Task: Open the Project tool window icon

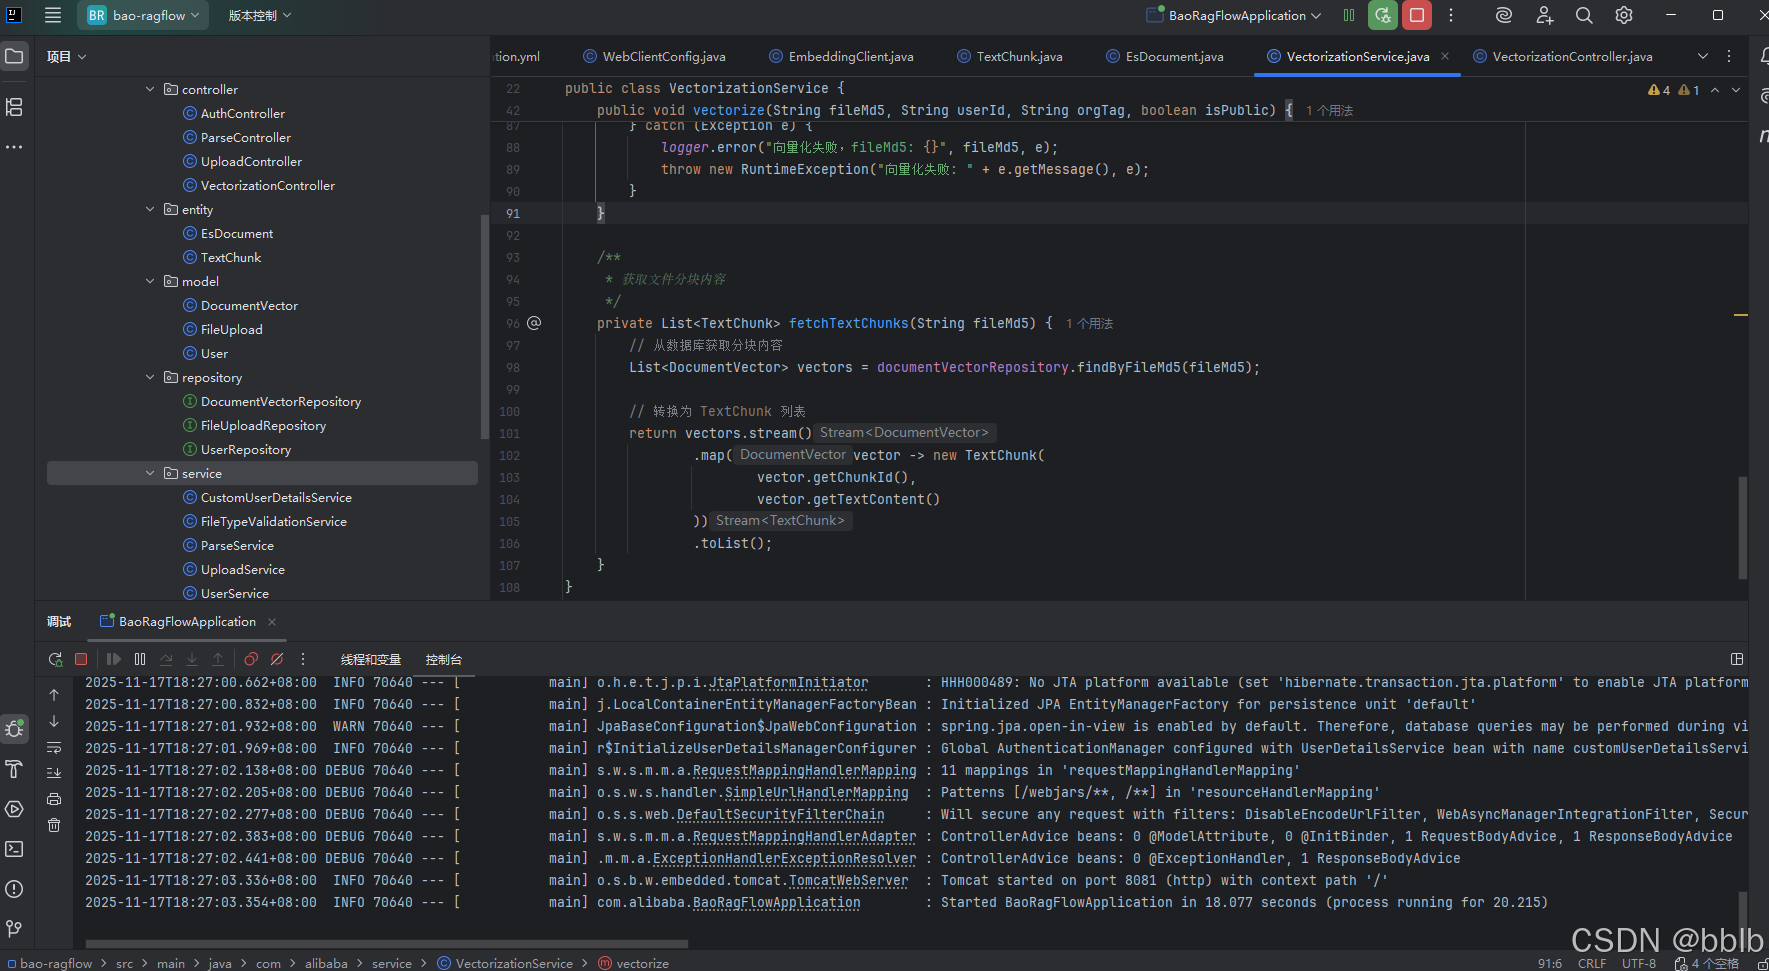Action: pyautogui.click(x=14, y=56)
